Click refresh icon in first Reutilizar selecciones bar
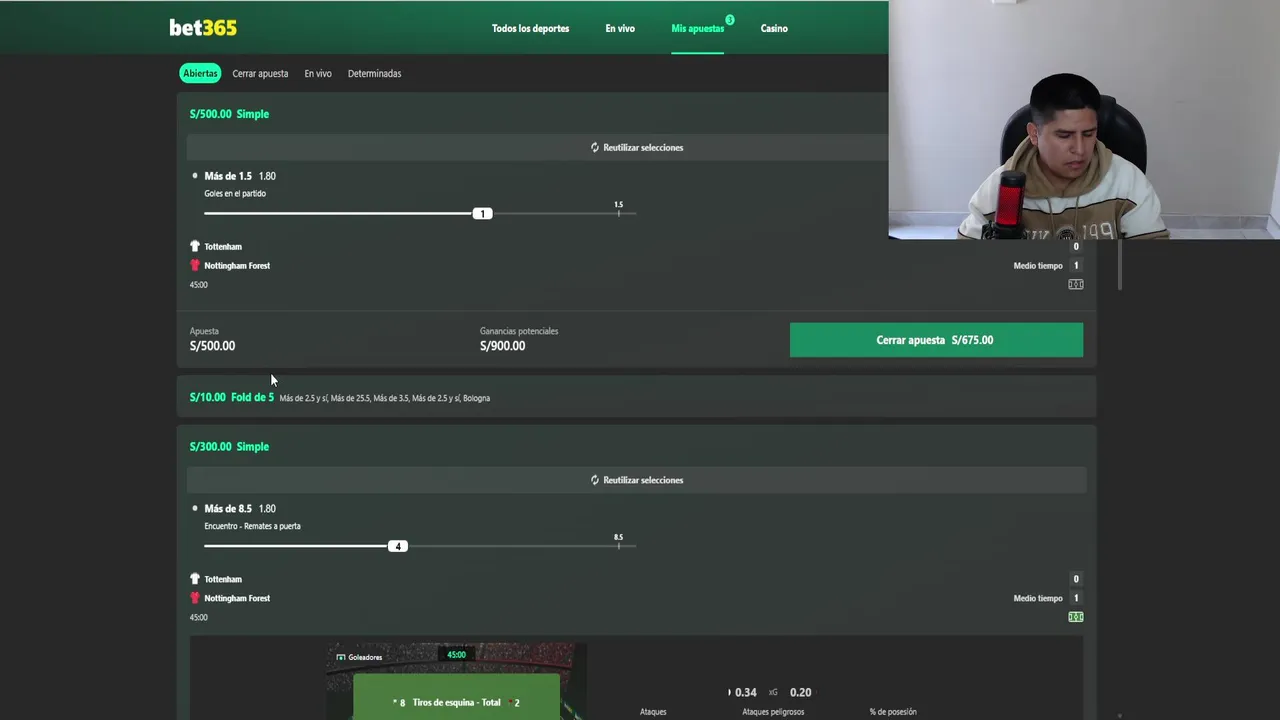 [594, 147]
